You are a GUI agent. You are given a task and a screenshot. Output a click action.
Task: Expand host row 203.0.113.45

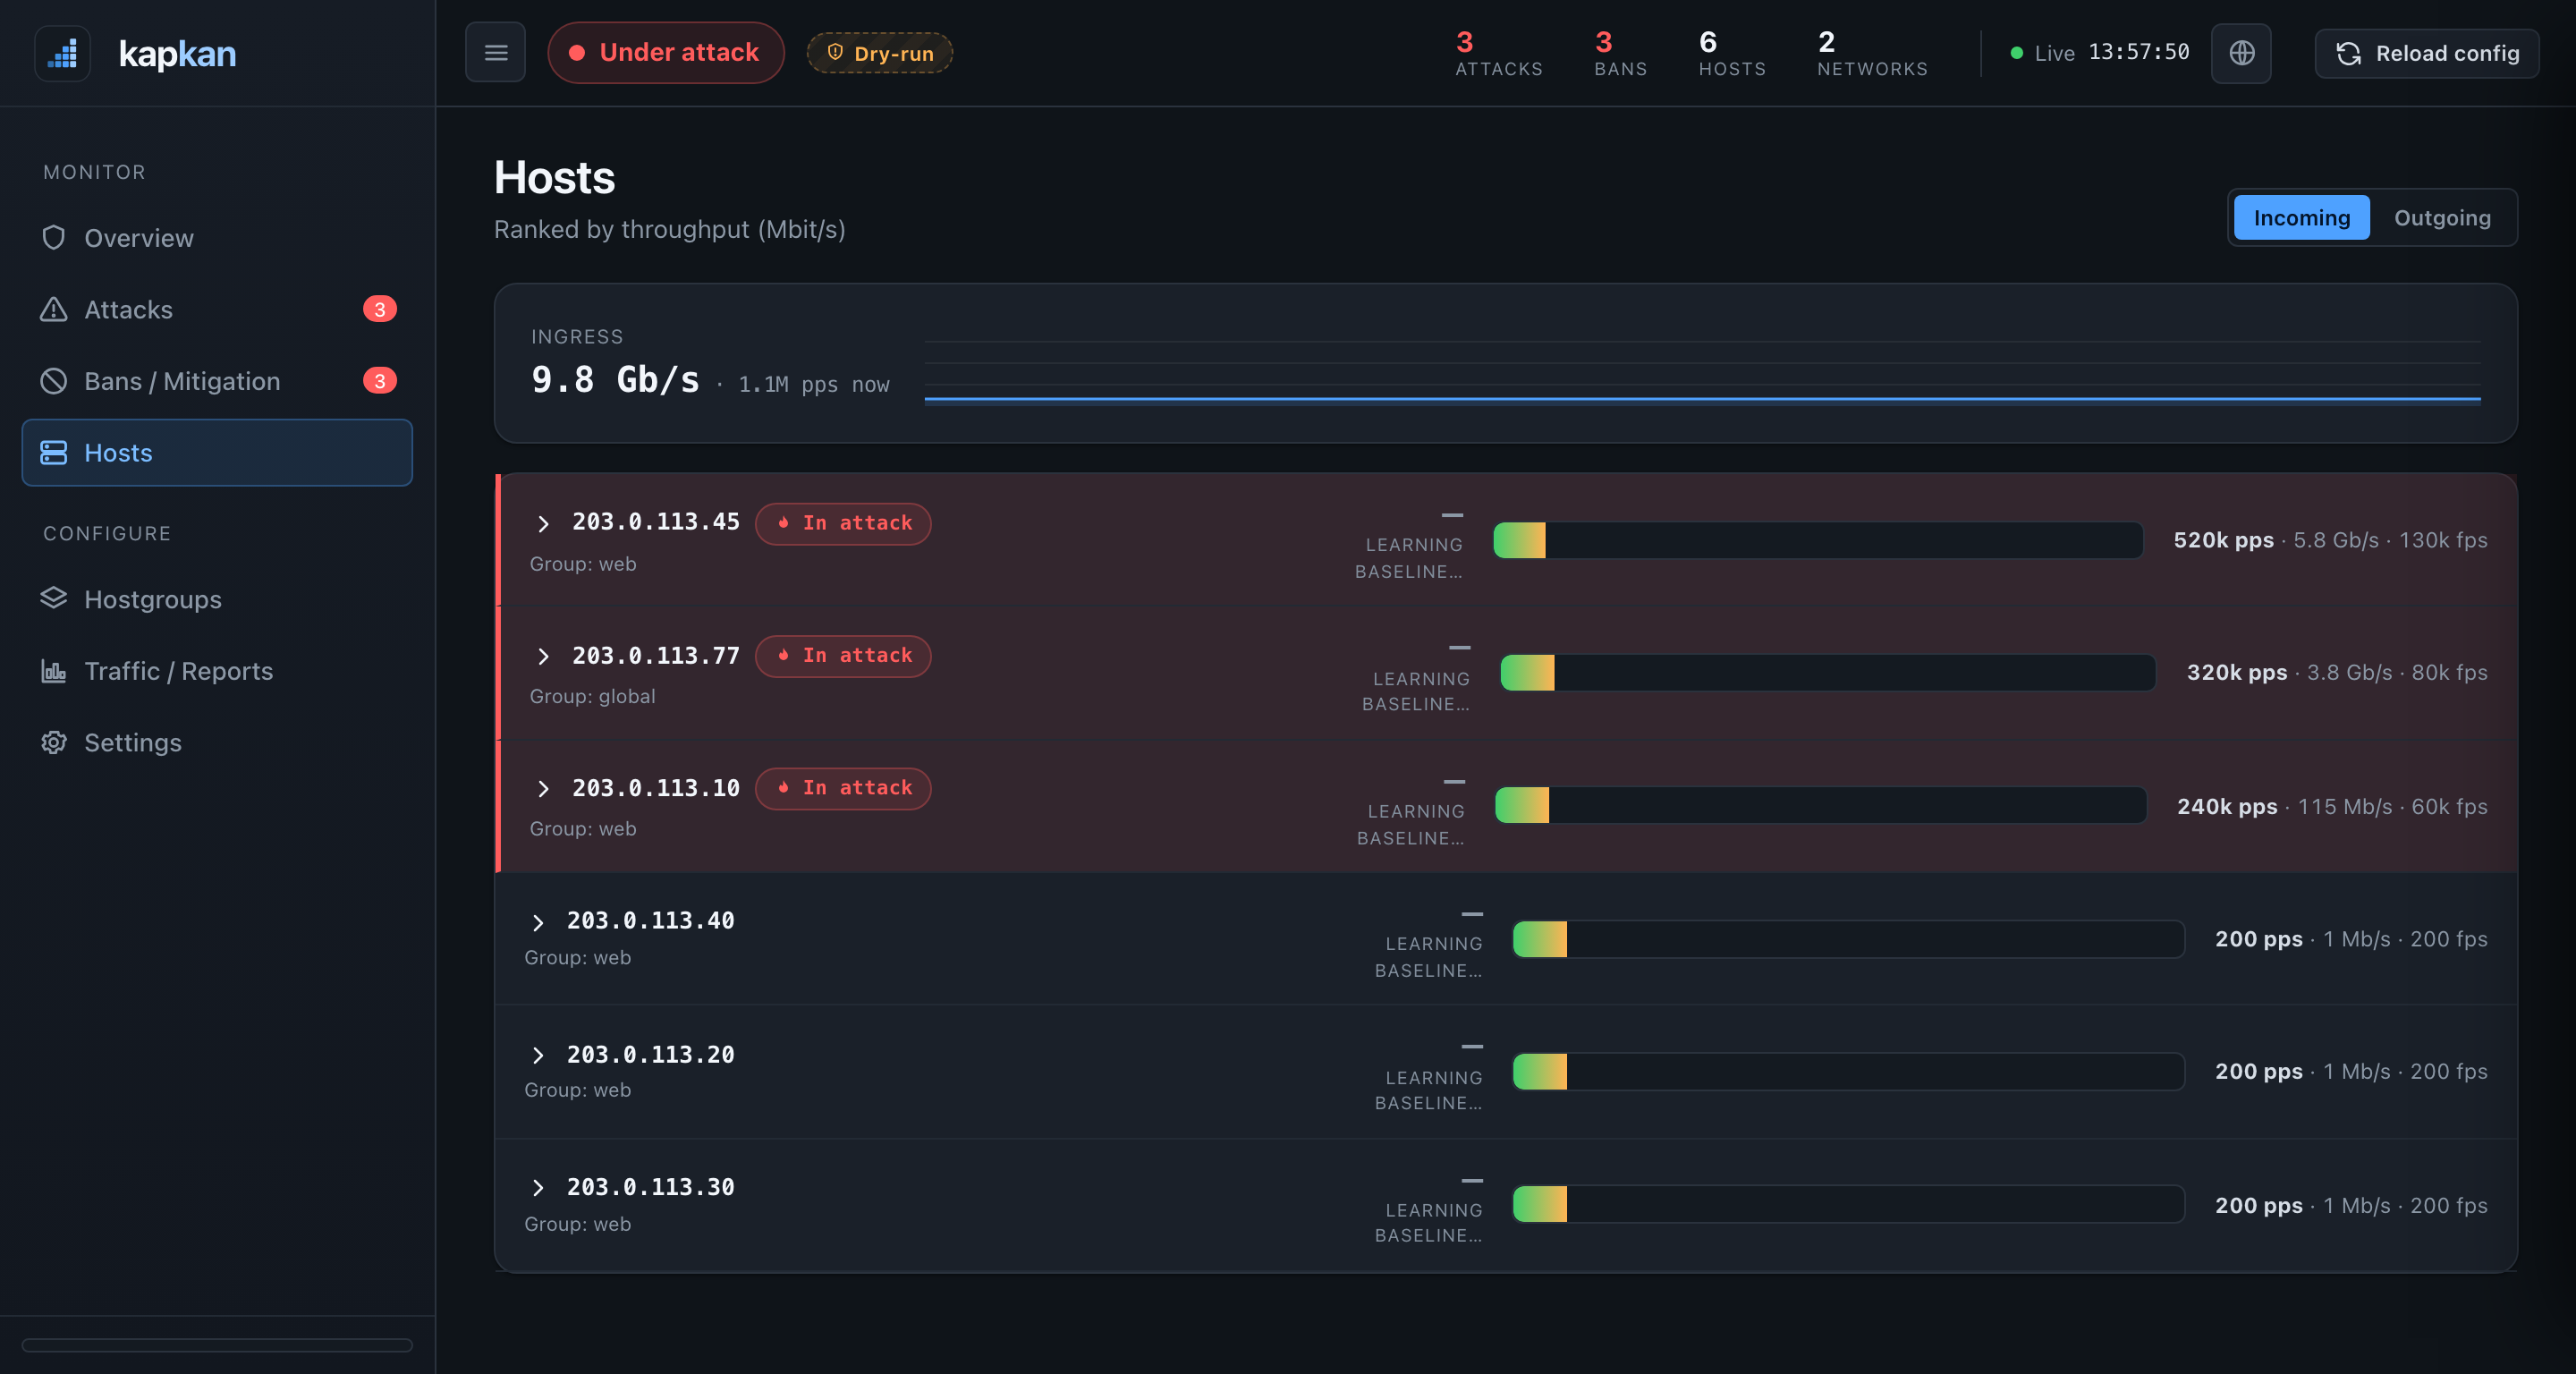(543, 523)
